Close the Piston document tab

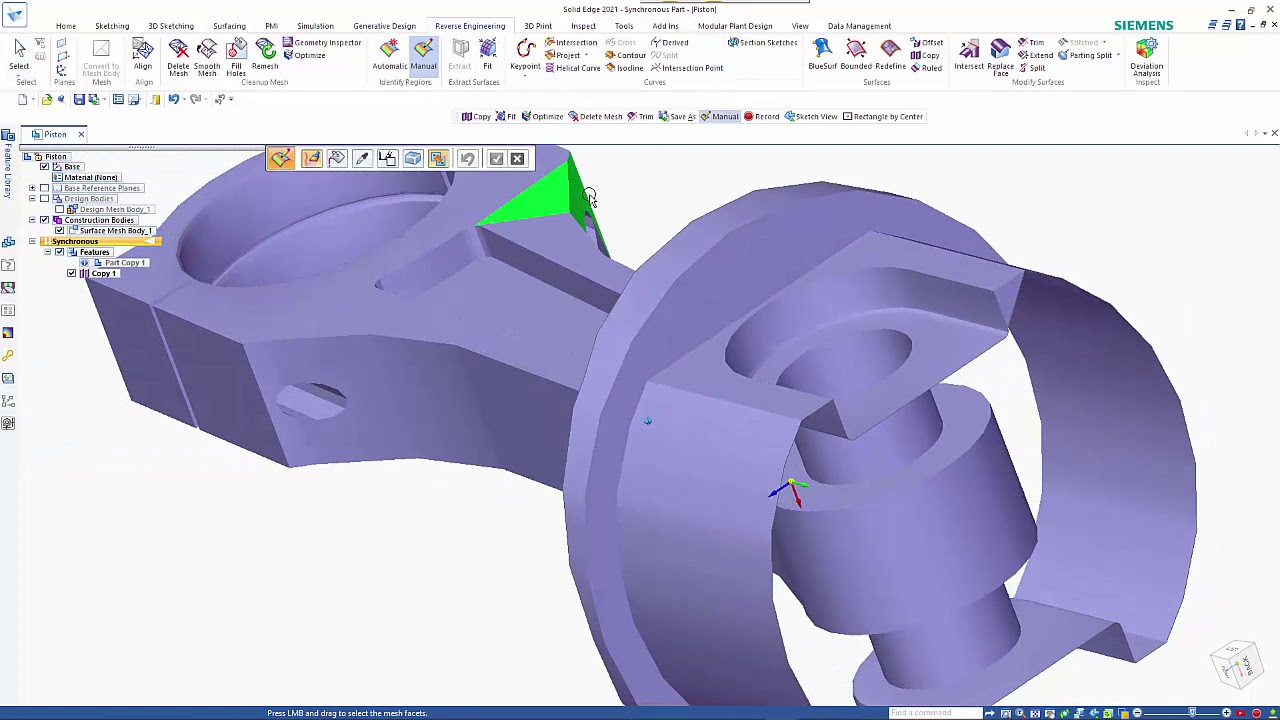pos(81,135)
